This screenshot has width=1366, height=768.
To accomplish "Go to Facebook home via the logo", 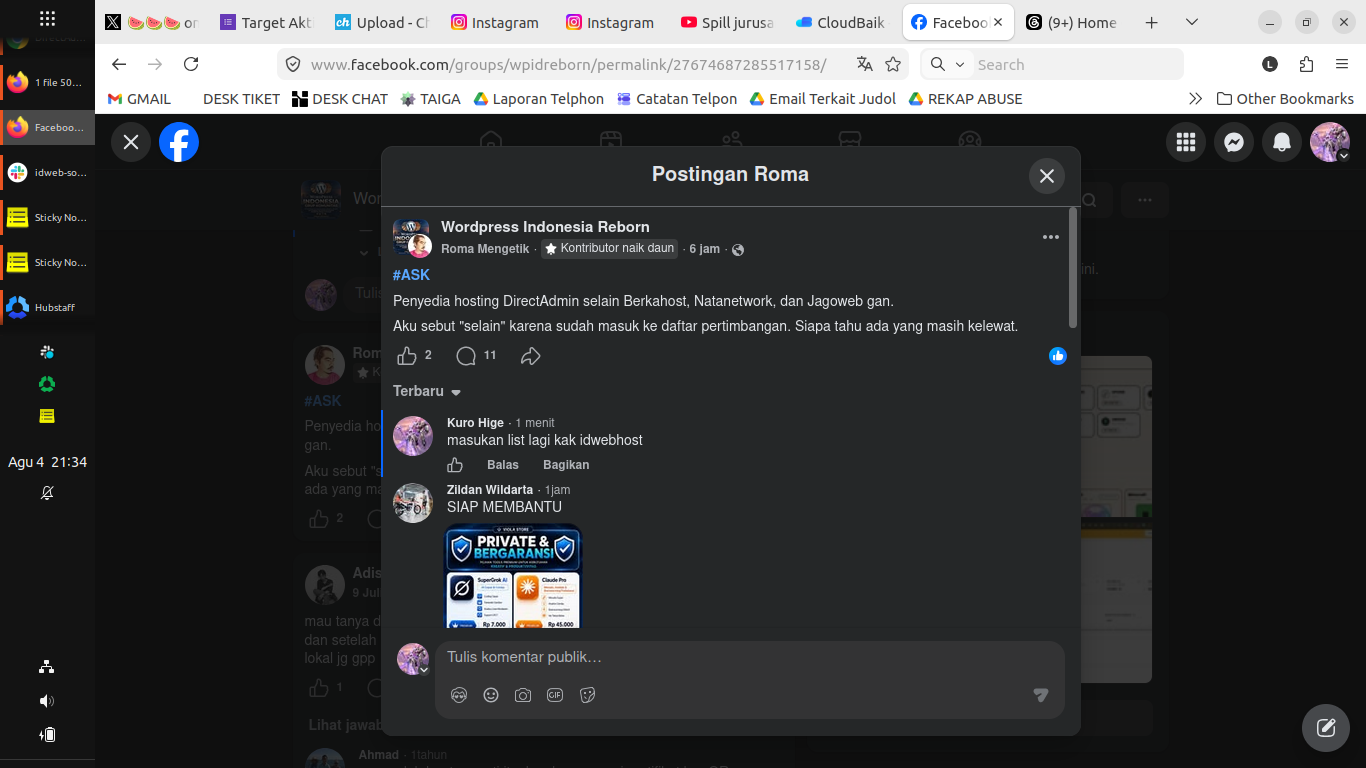I will 179,142.
